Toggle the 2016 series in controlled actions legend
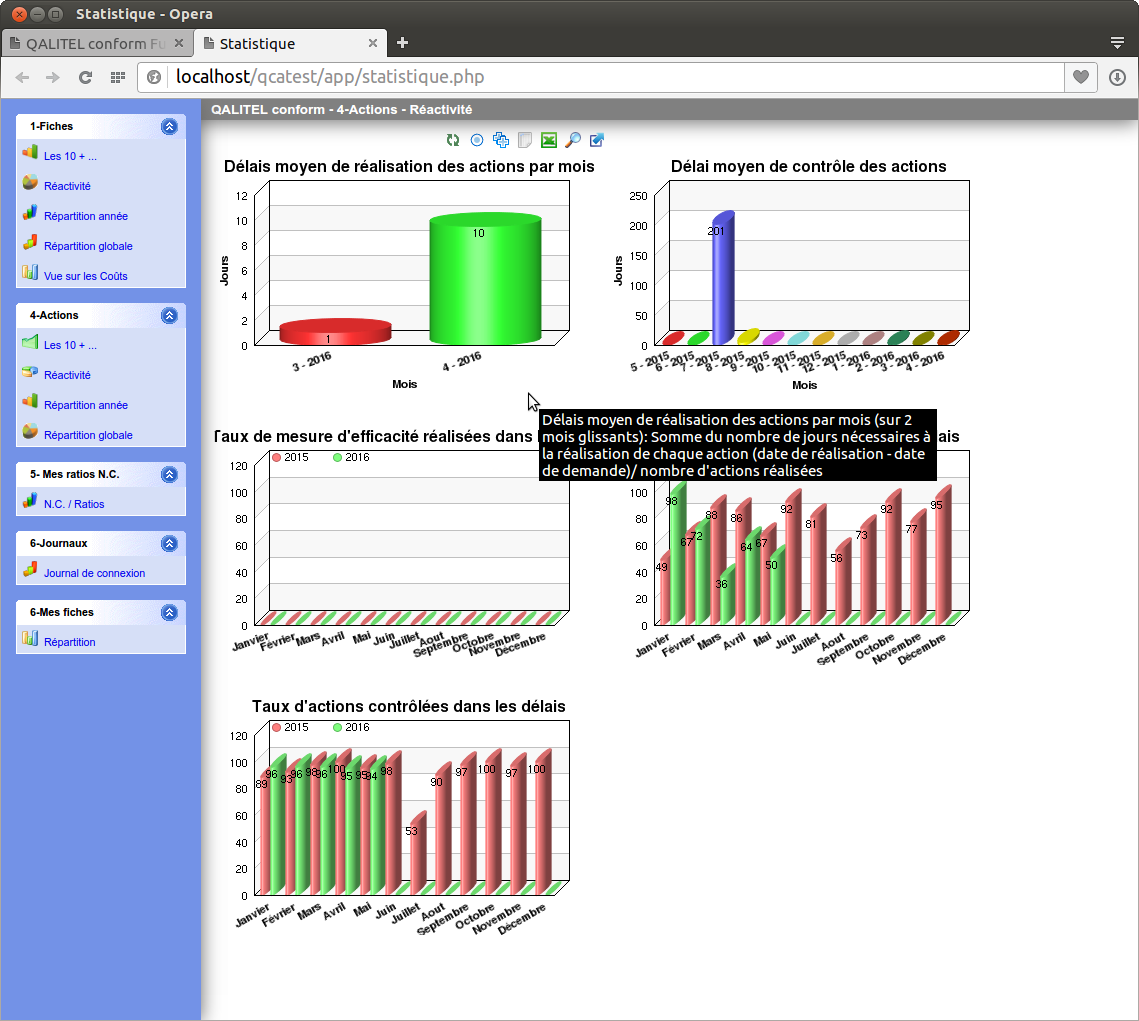This screenshot has height=1021, width=1139. click(x=352, y=727)
